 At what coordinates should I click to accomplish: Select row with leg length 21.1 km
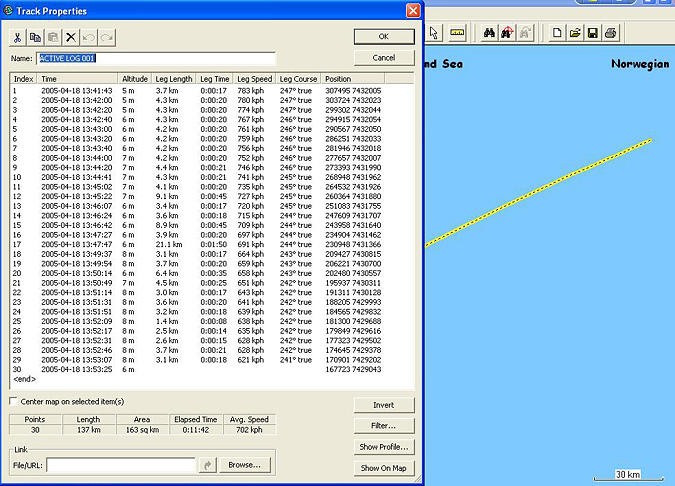tap(197, 245)
